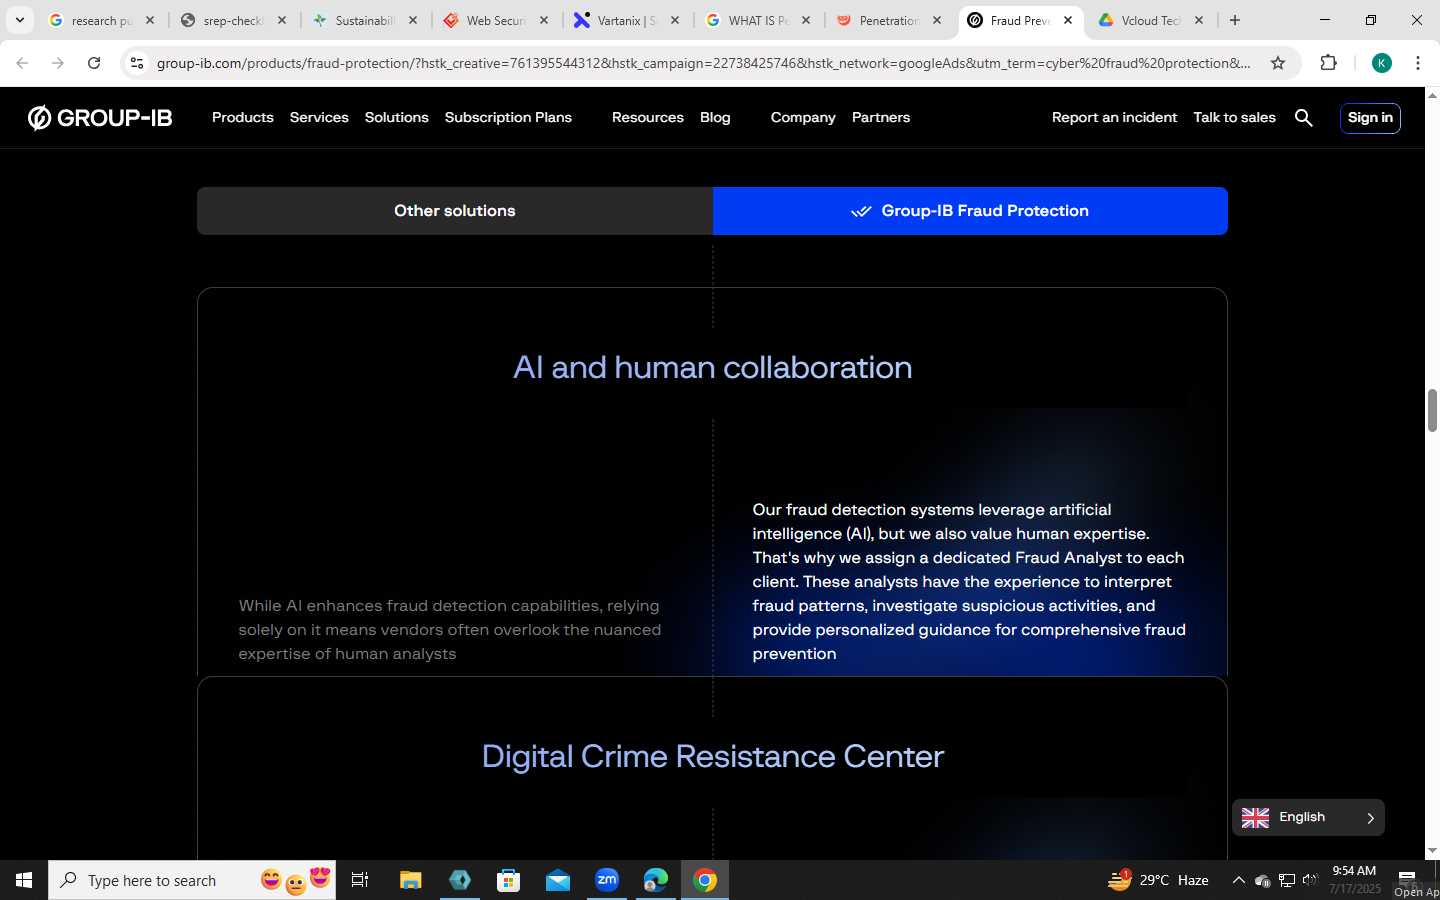Viewport: 1440px width, 900px height.
Task: Click the address bar URL
Action: pyautogui.click(x=703, y=63)
